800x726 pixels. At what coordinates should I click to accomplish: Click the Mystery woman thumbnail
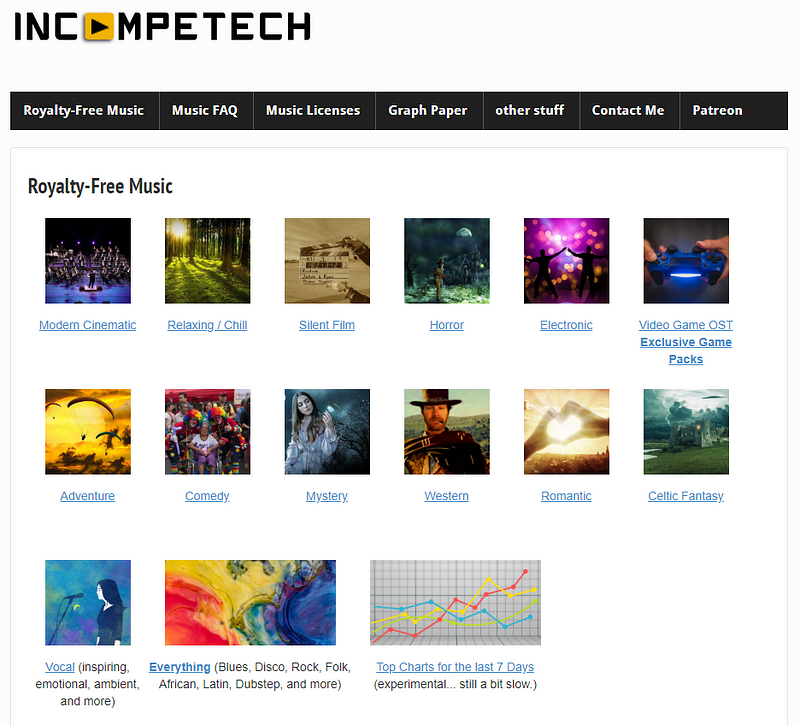(327, 432)
